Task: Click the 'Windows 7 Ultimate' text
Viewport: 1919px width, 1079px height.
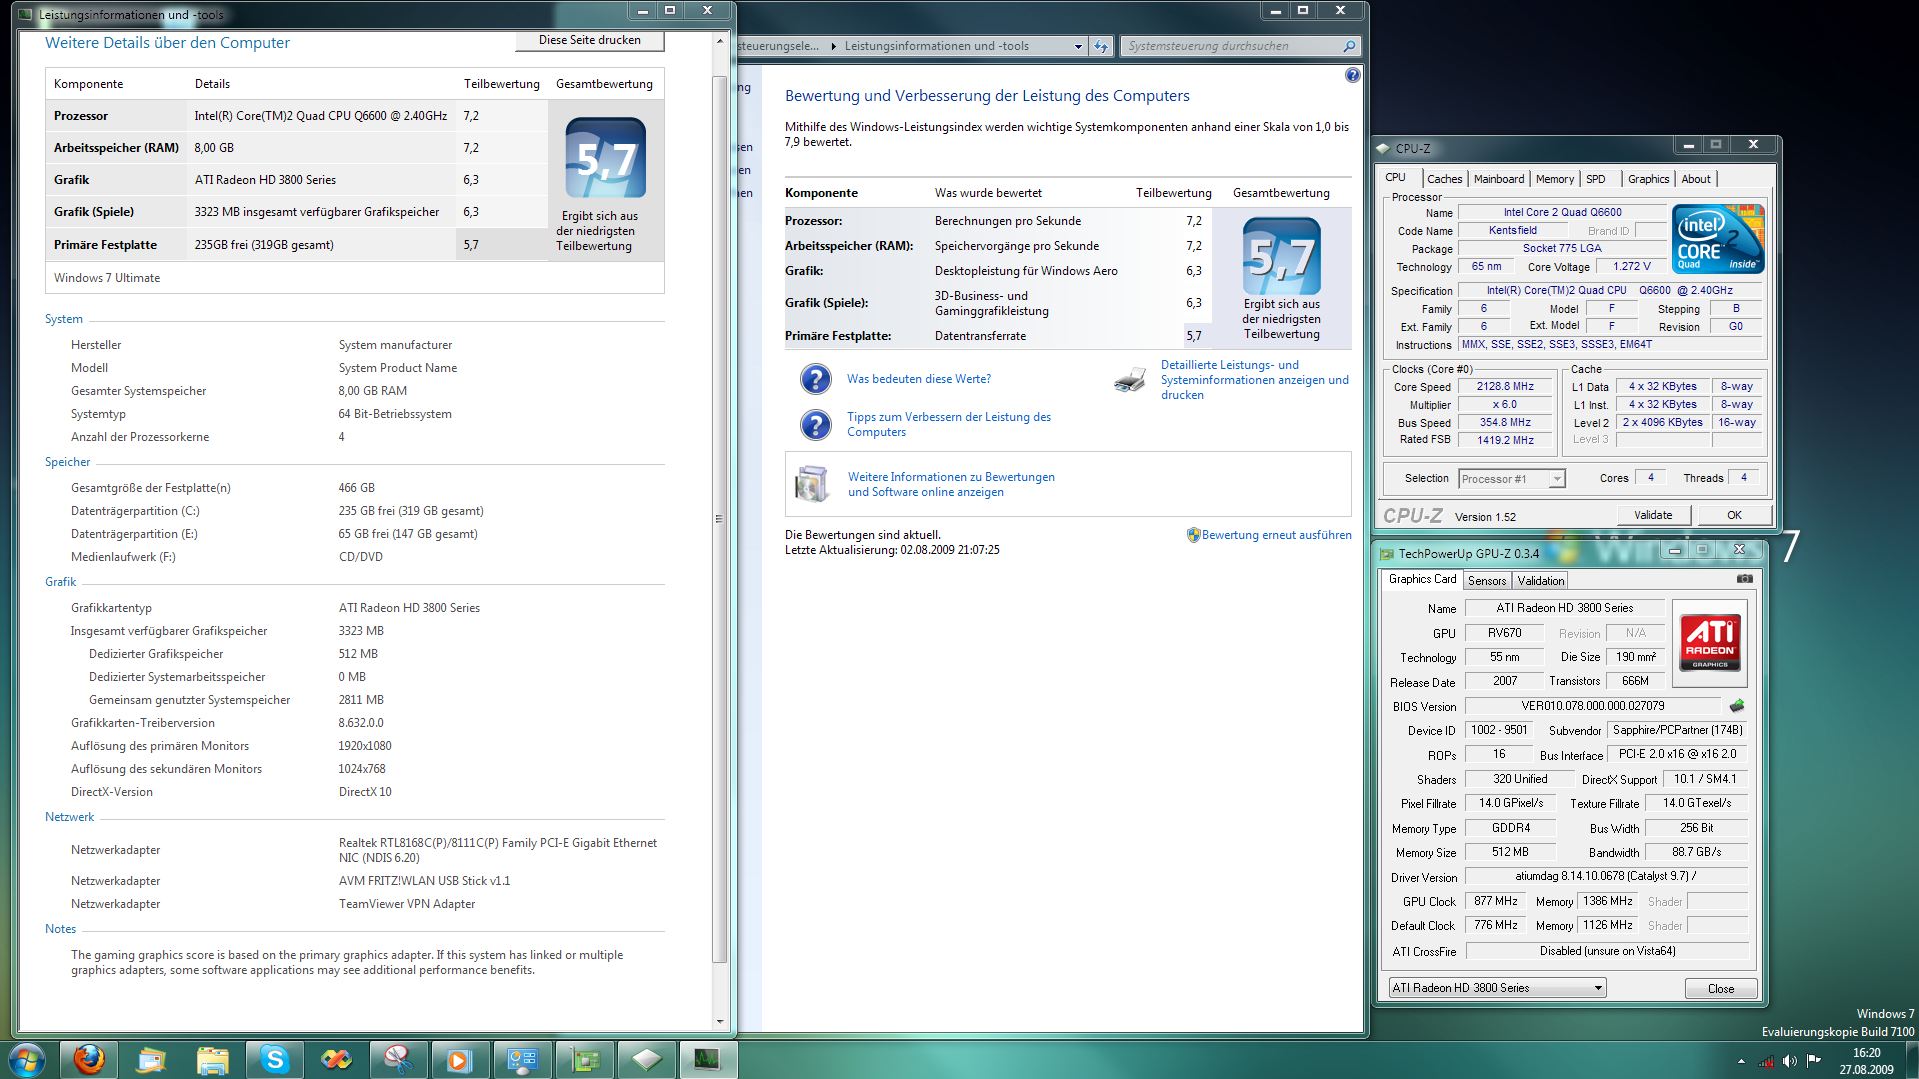Action: (107, 278)
